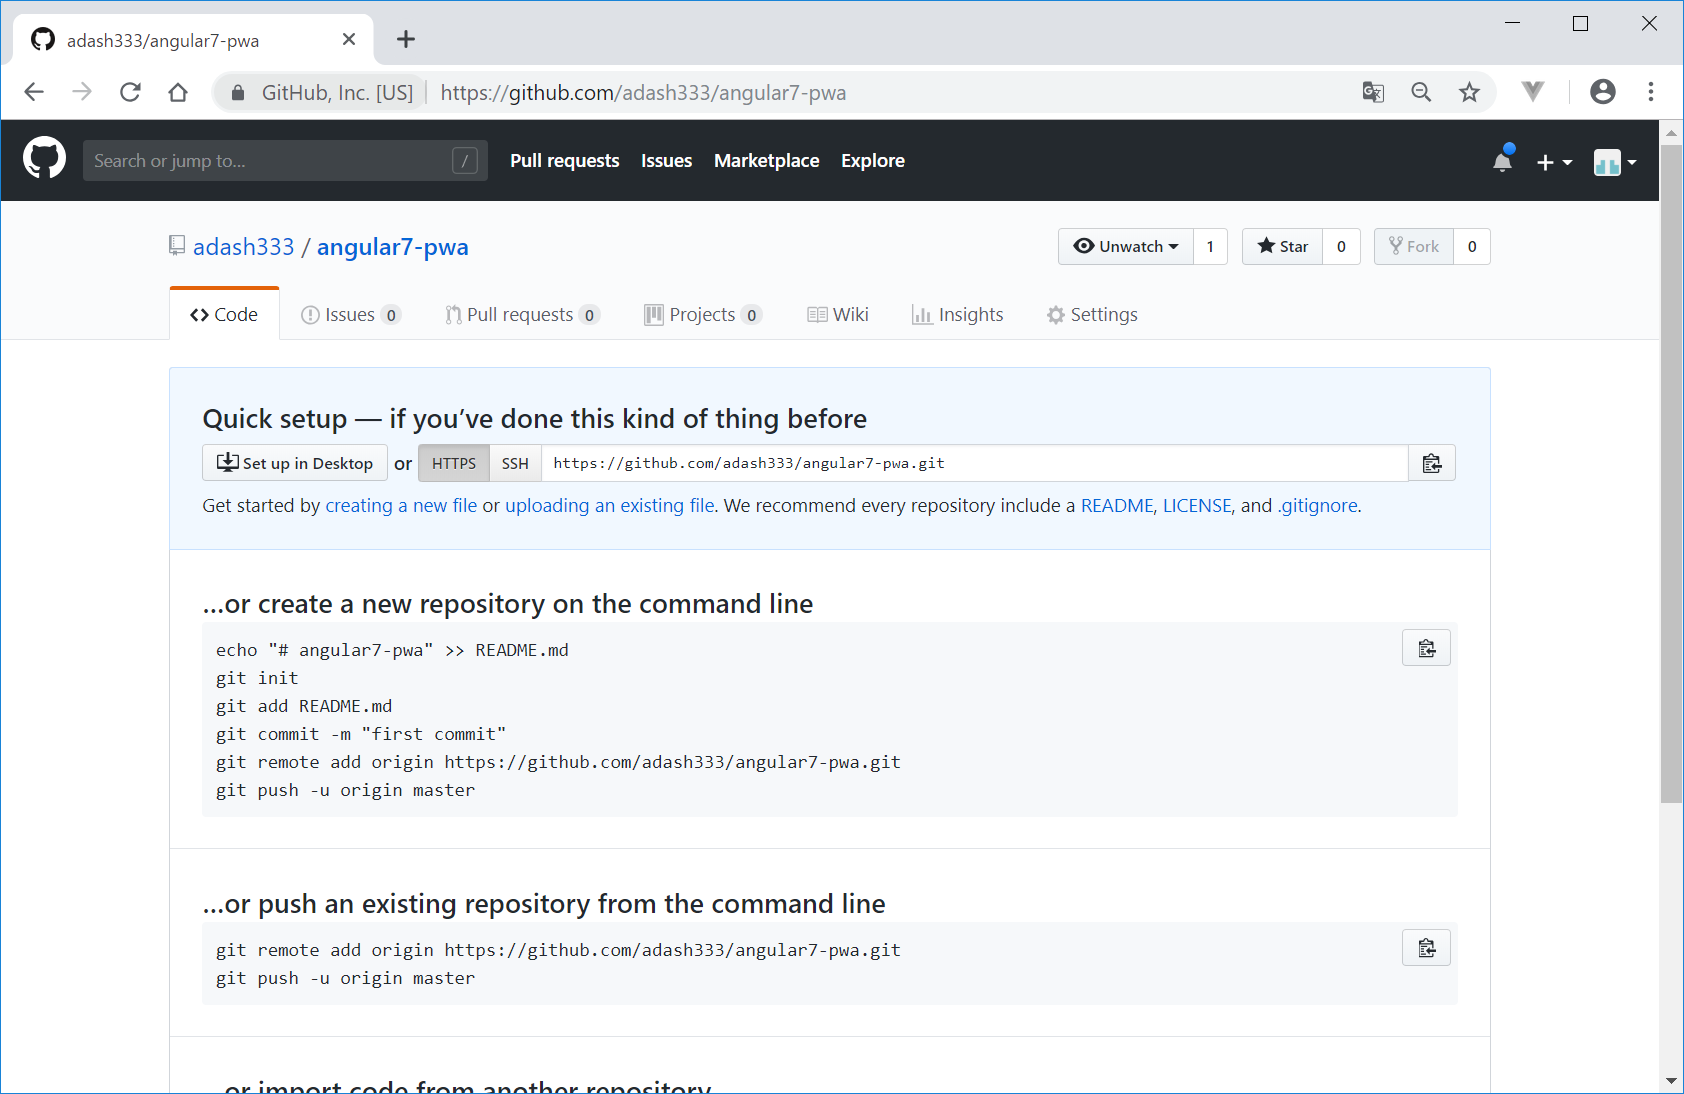This screenshot has width=1684, height=1094.
Task: Click the GitHub Octocat logo
Action: click(44, 160)
